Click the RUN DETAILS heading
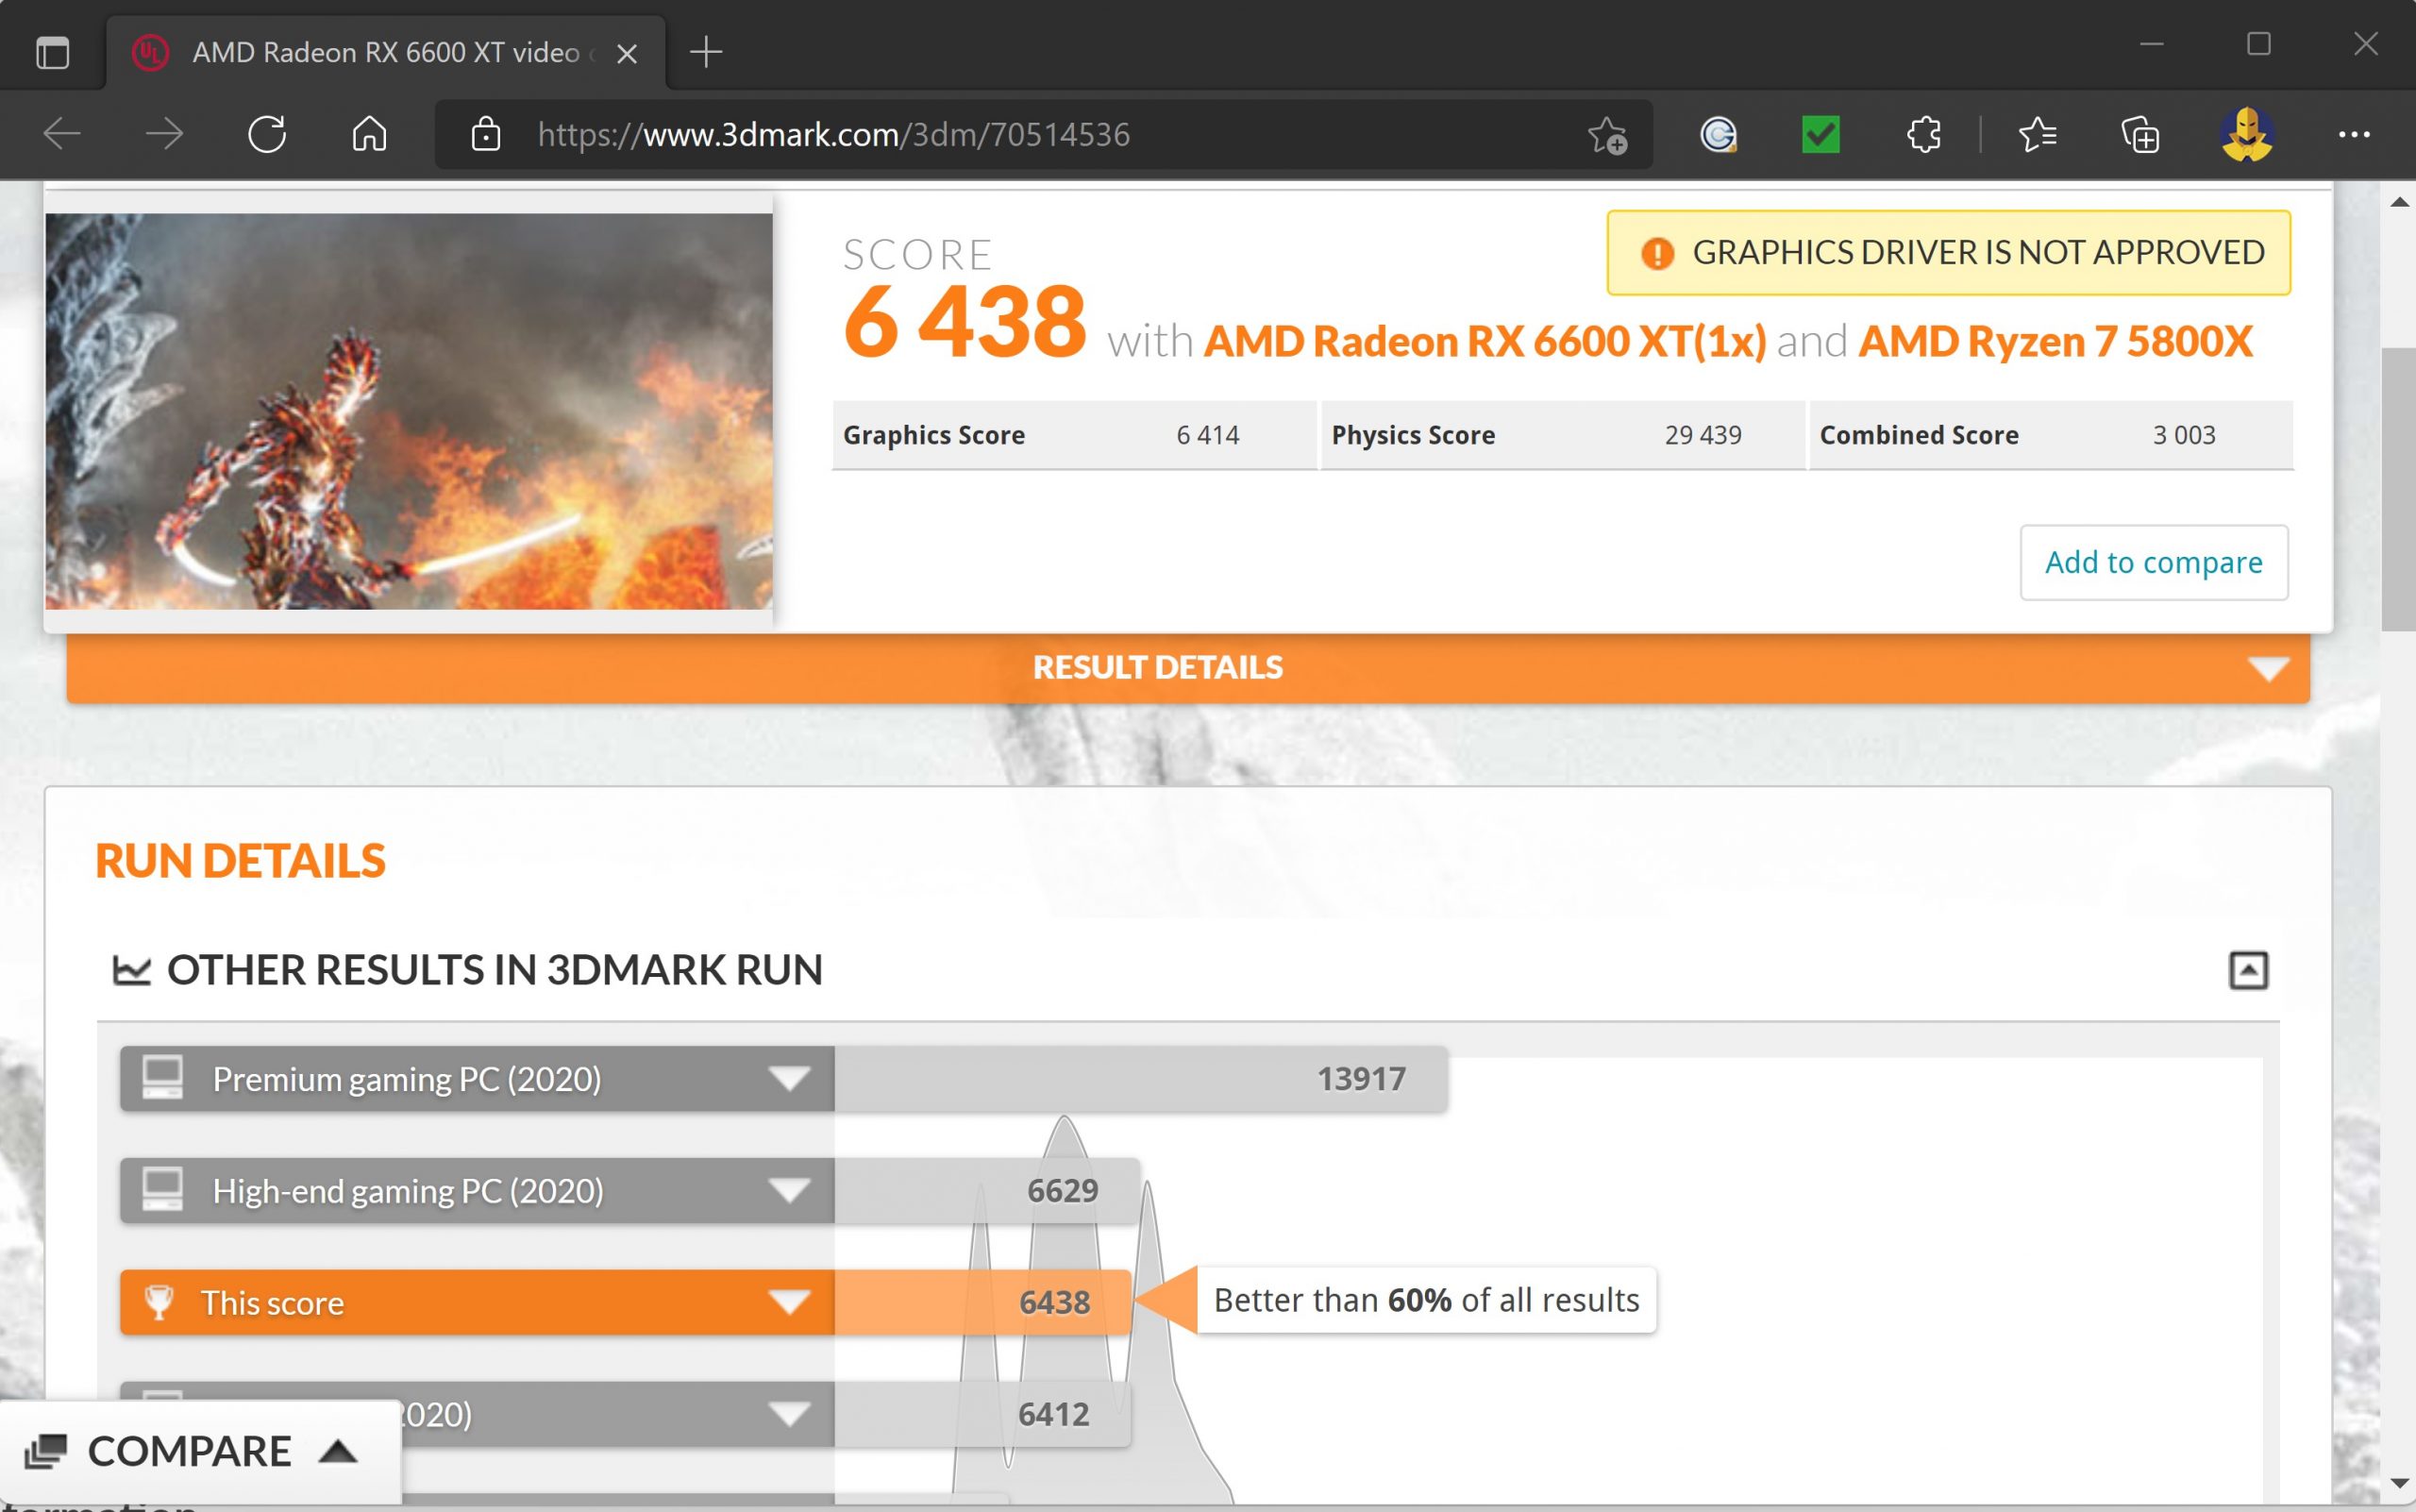Screen dimensions: 2416x1512 (x=240, y=861)
